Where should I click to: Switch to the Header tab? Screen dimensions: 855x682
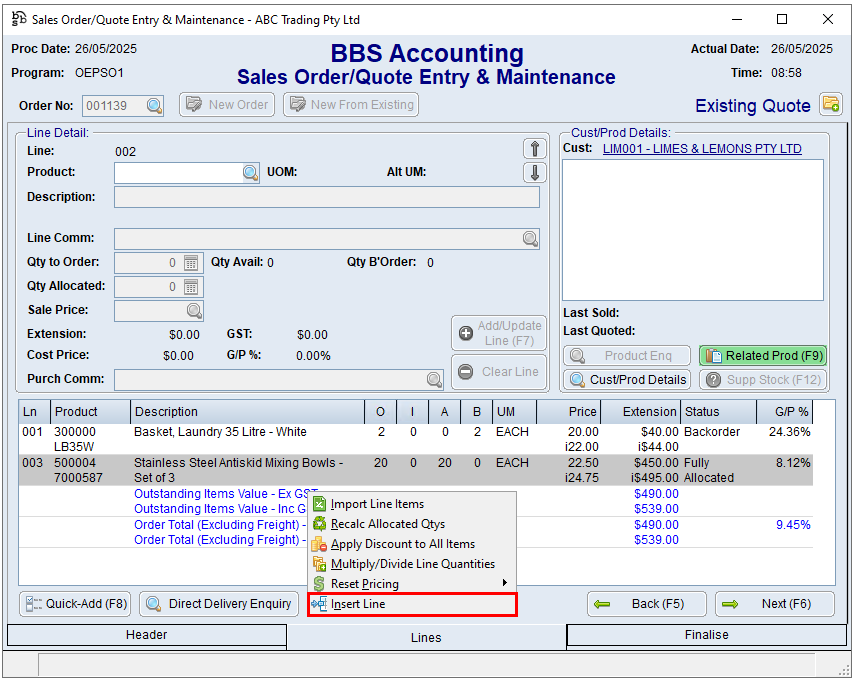click(x=146, y=635)
